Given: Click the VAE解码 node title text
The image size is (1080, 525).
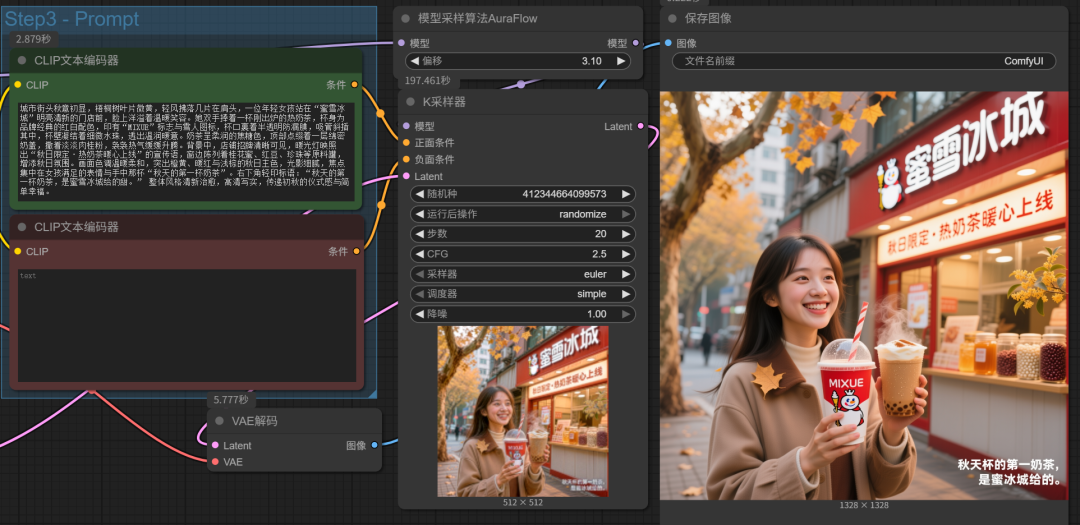Looking at the screenshot, I should (x=254, y=421).
